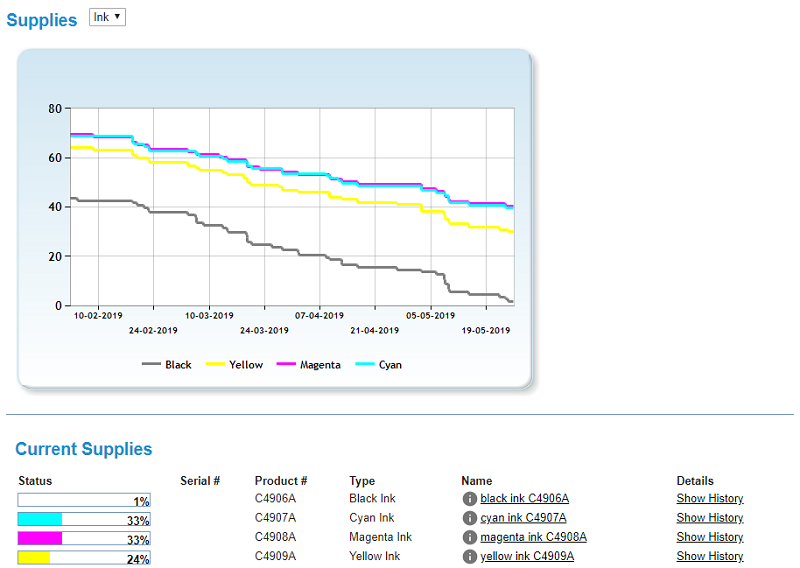Open the Ink supplies dropdown
800x568 pixels.
point(107,17)
